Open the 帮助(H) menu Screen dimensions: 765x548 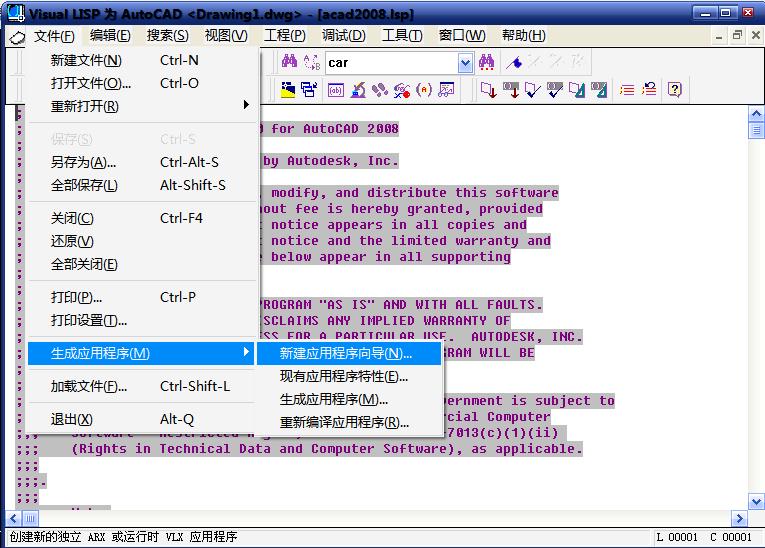523,36
